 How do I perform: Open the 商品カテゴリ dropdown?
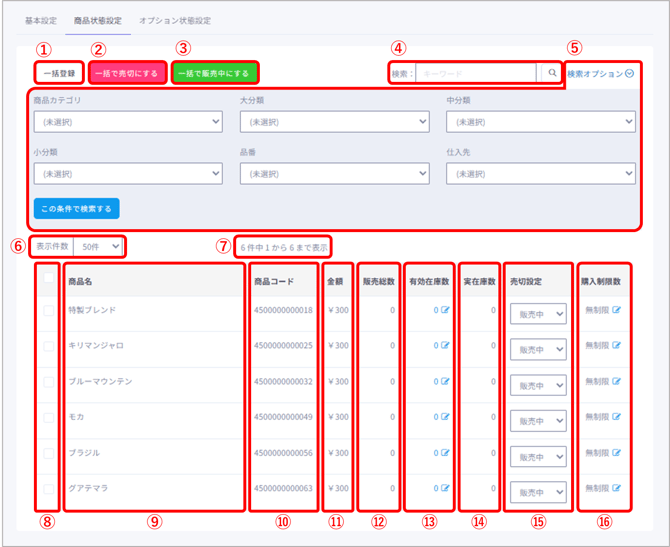(x=127, y=122)
